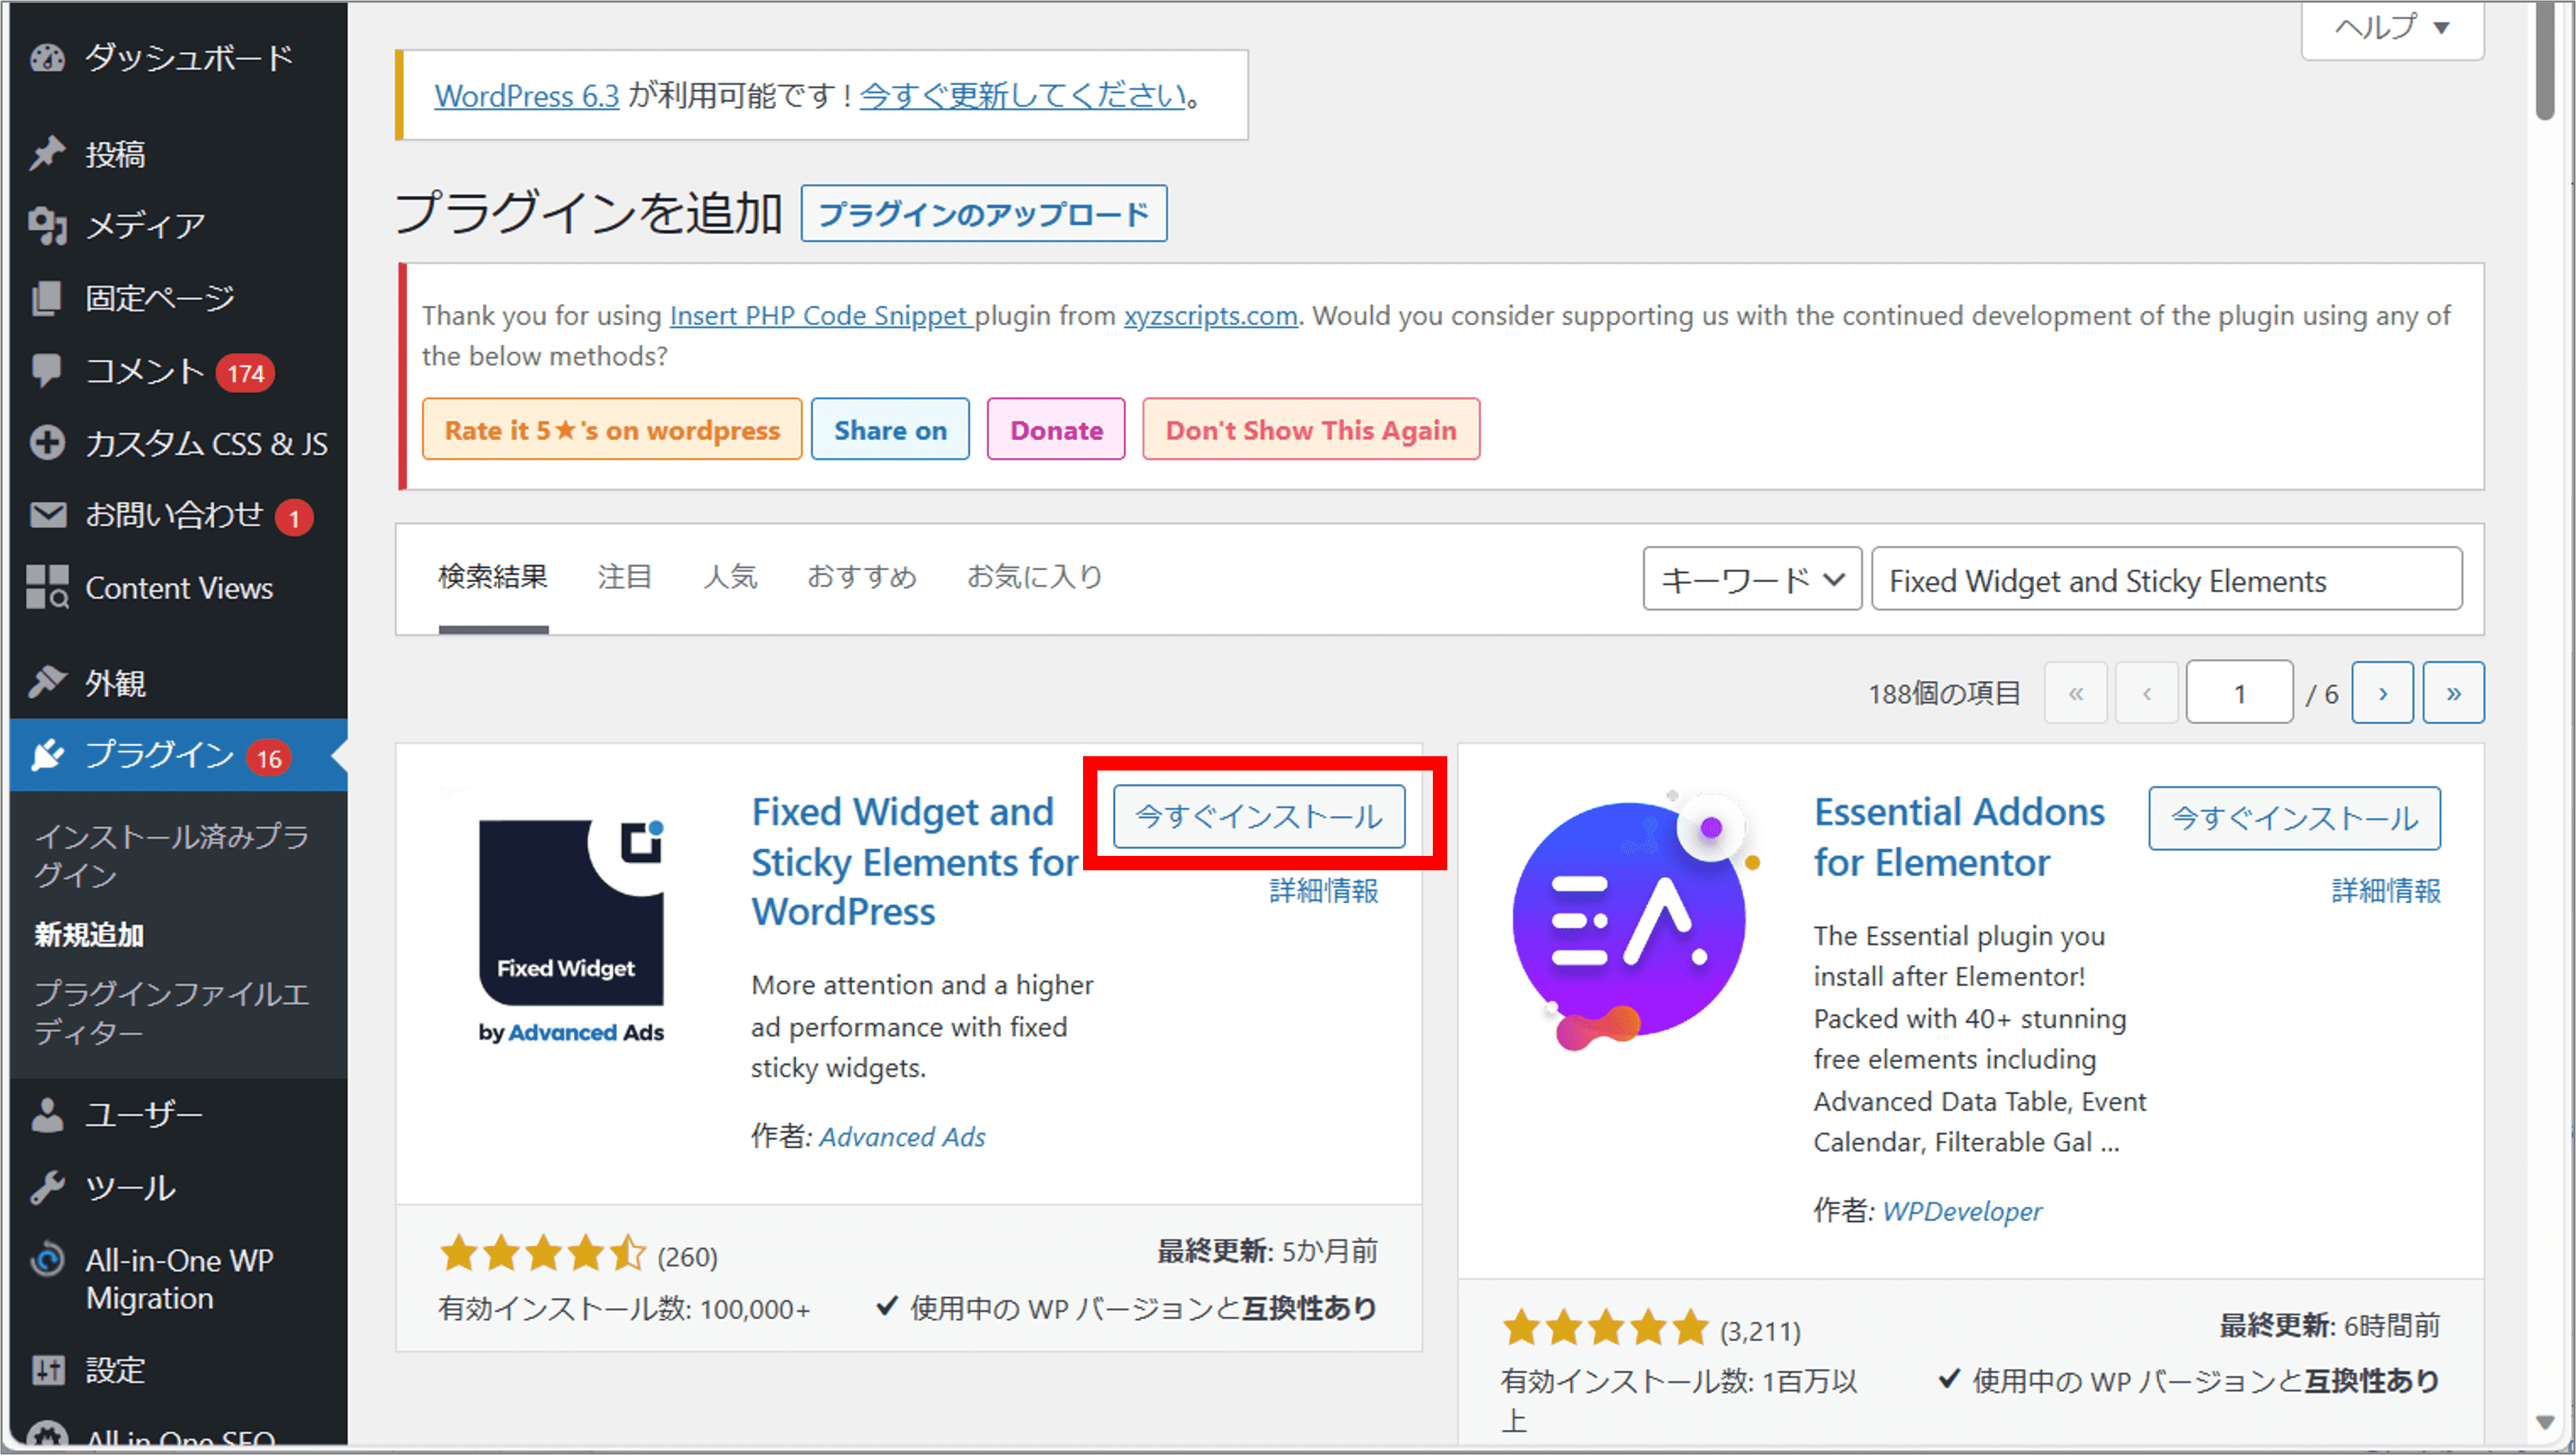This screenshot has width=2576, height=1455.
Task: Click プラグインのアップロード button
Action: pyautogui.click(x=984, y=213)
